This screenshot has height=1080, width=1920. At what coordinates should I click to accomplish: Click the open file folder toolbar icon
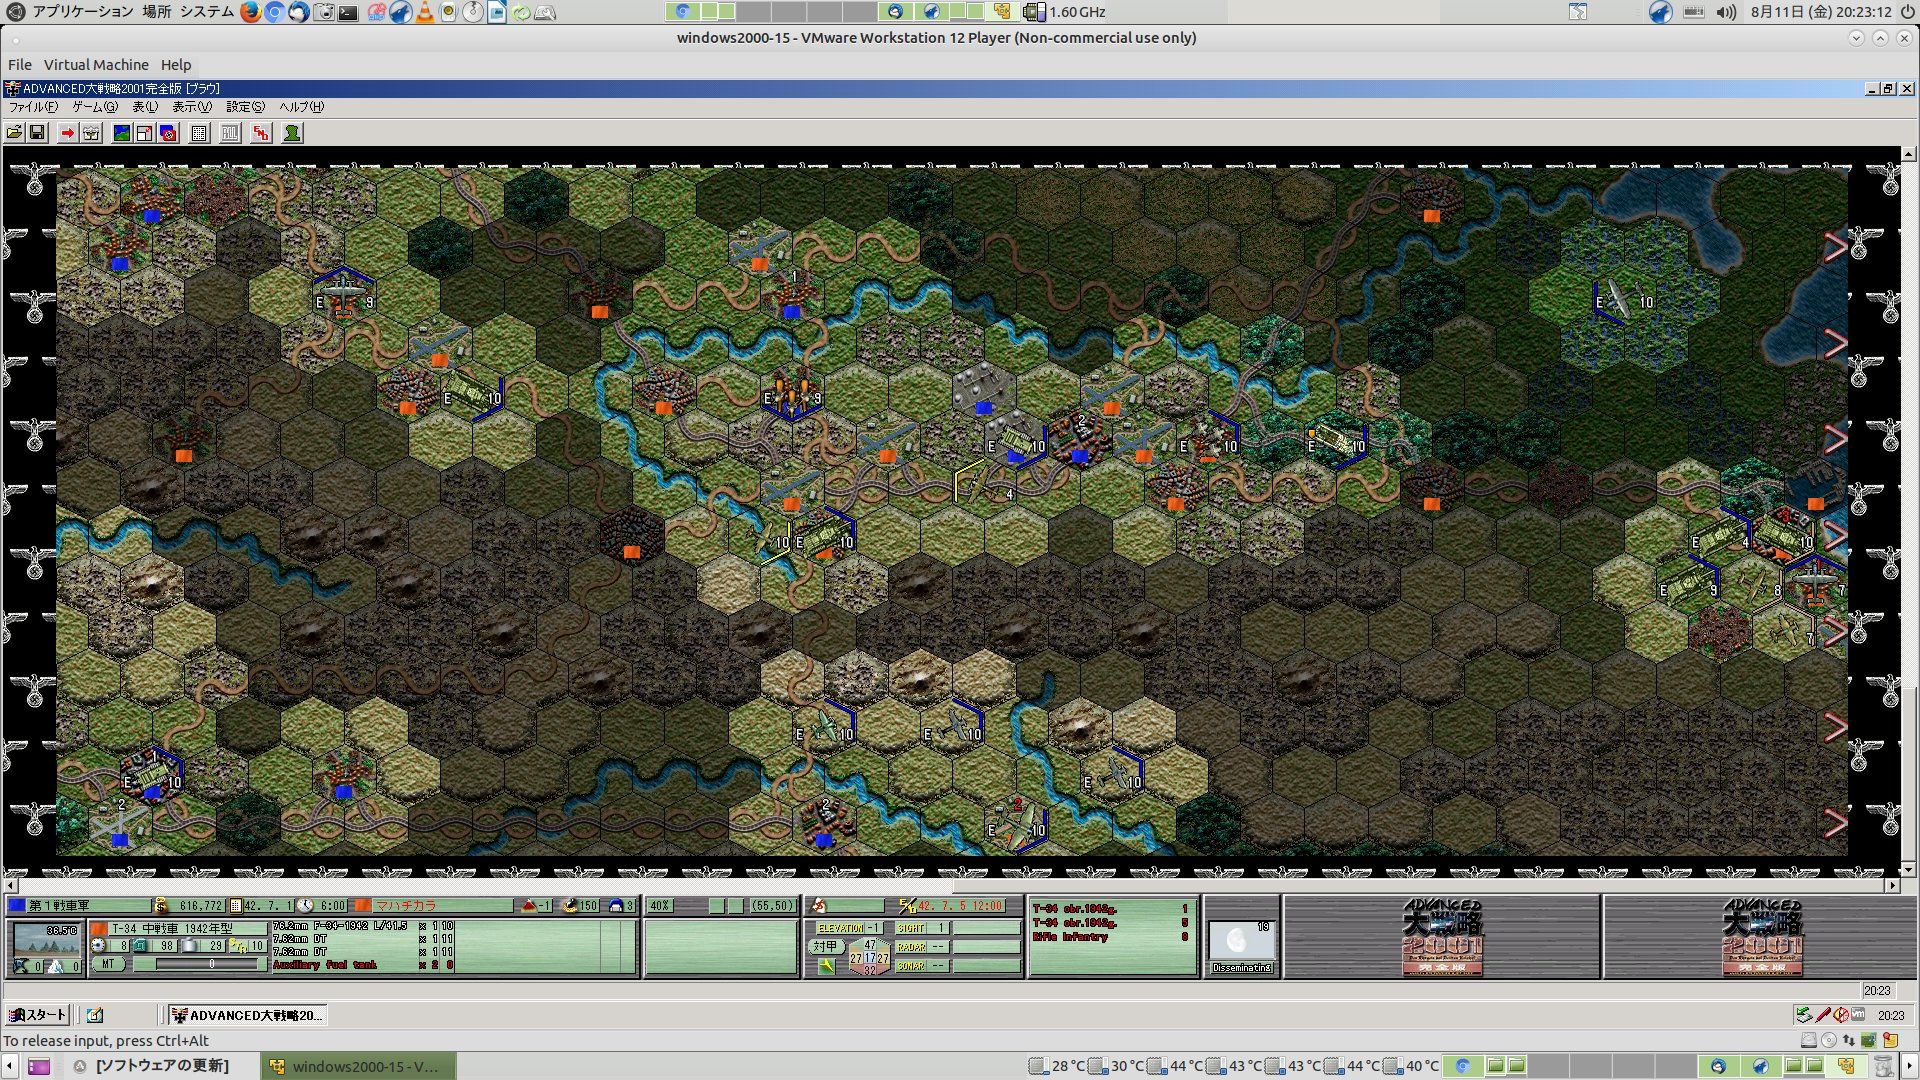14,133
